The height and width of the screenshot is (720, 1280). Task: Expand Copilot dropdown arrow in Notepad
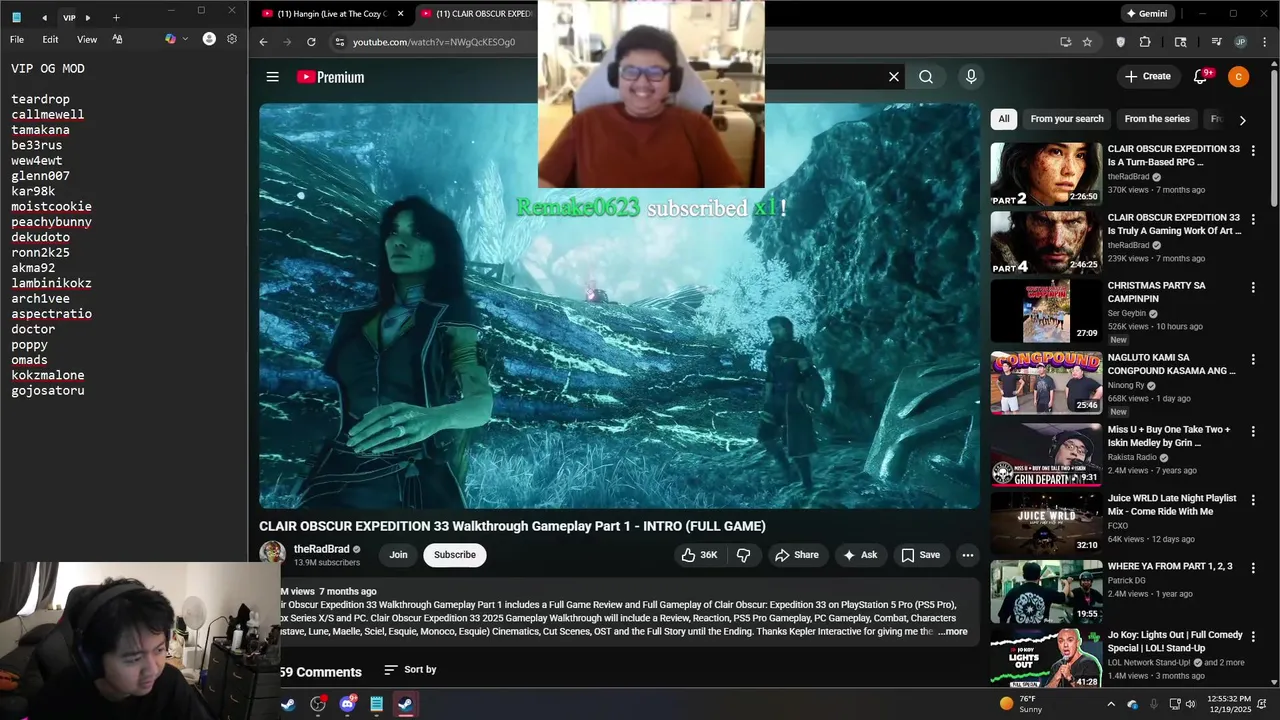tap(184, 39)
